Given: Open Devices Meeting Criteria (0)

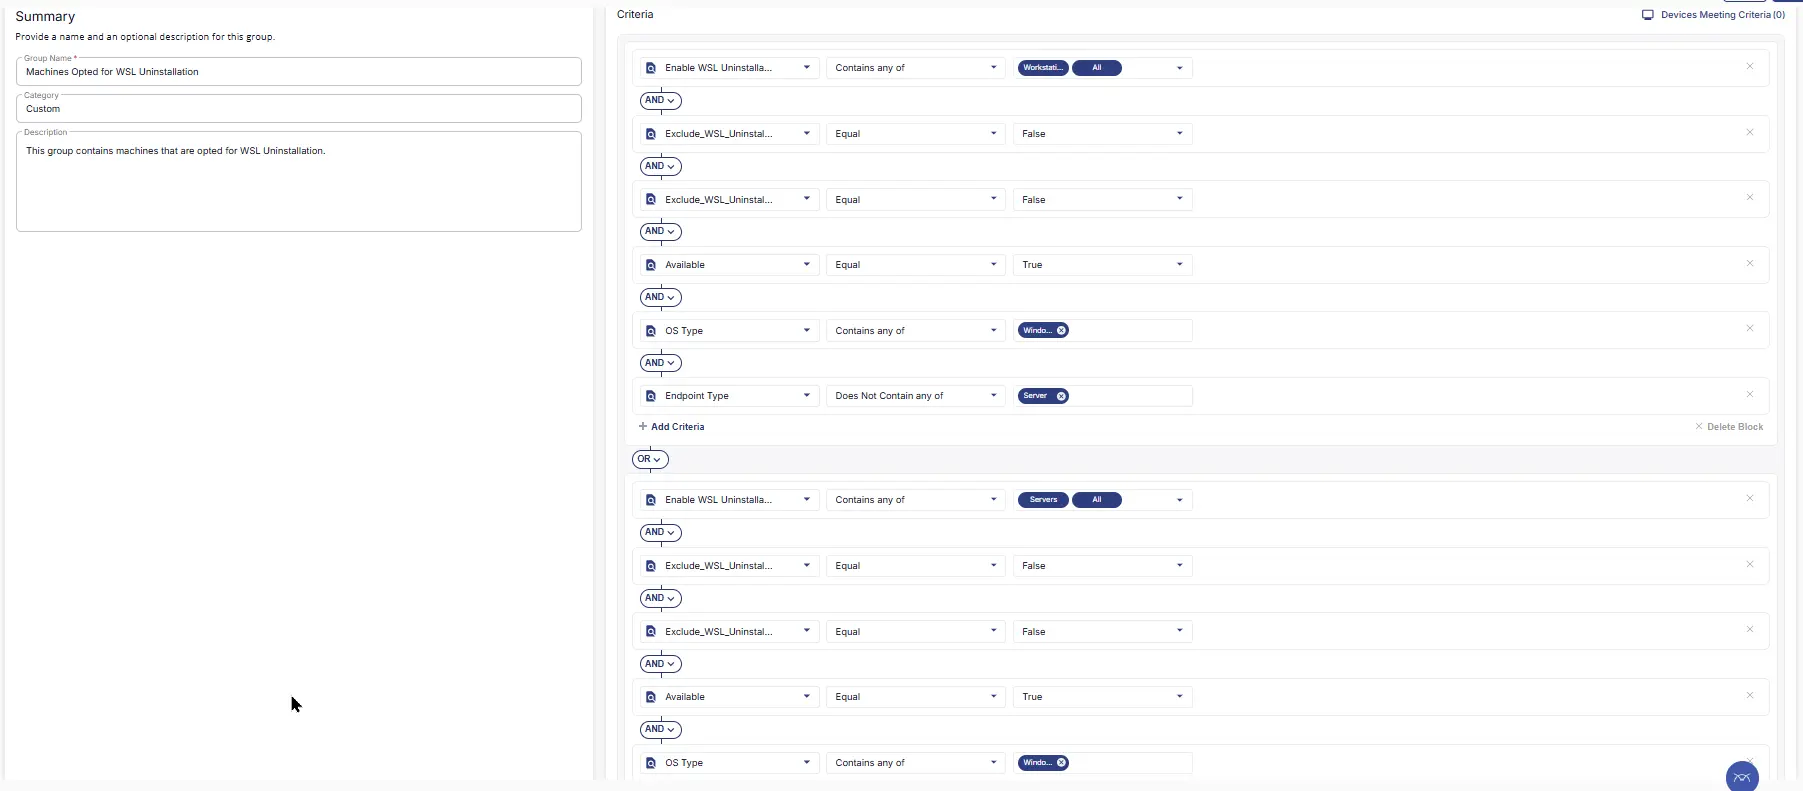Looking at the screenshot, I should pos(1713,15).
